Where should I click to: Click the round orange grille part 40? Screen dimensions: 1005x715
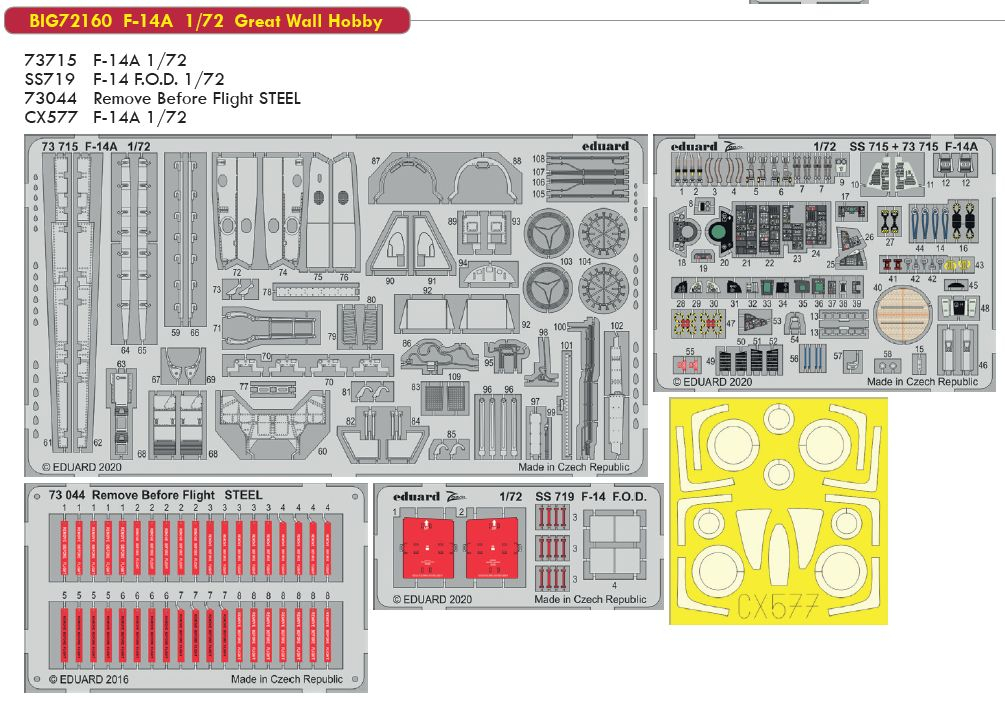902,315
